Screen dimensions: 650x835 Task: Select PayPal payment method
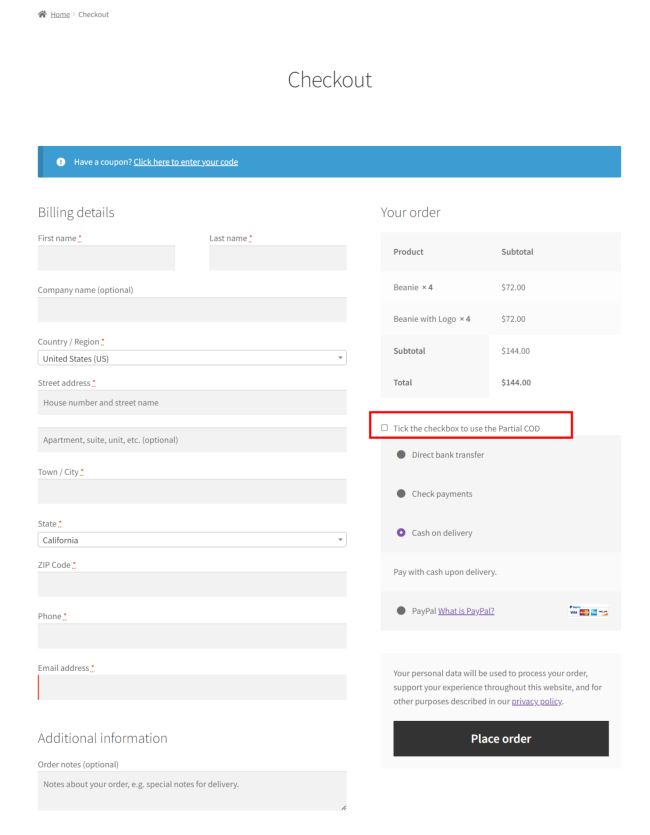(401, 611)
